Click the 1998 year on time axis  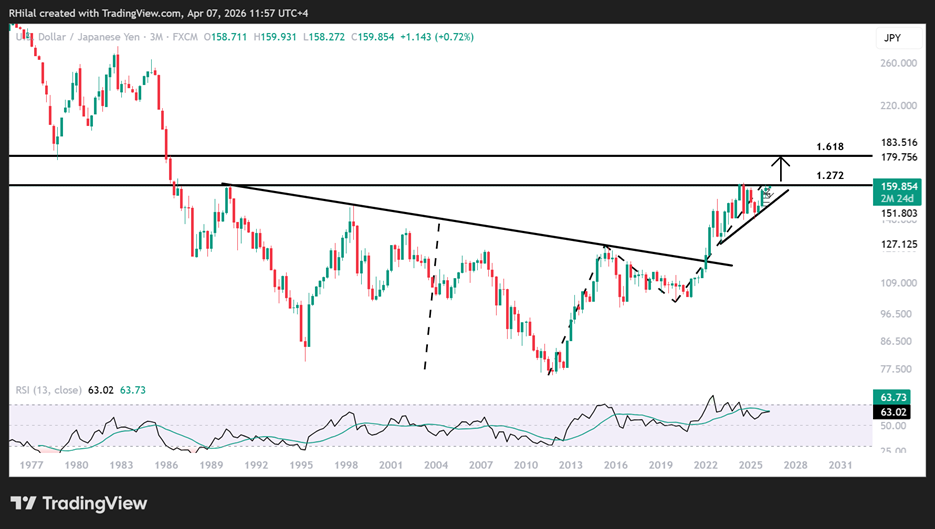coord(347,465)
